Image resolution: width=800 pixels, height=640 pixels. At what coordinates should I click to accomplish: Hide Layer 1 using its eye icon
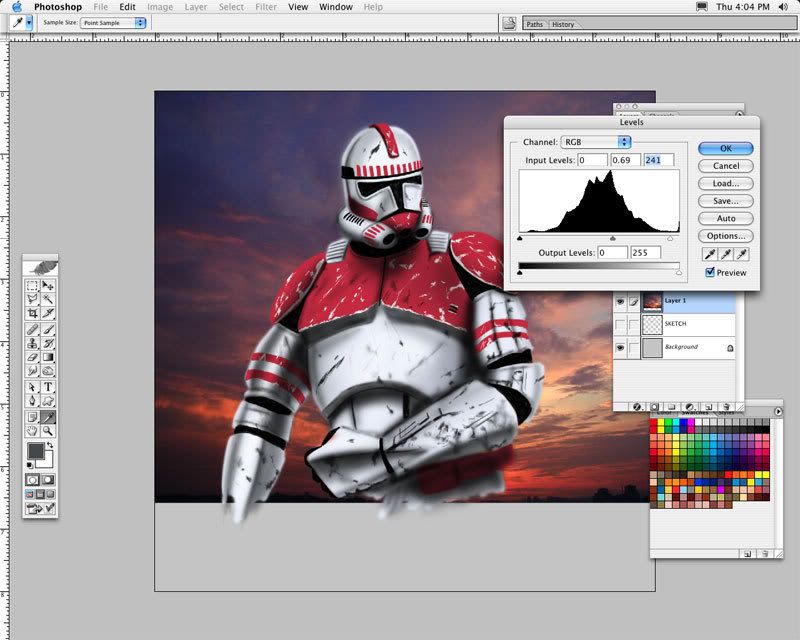tap(620, 302)
